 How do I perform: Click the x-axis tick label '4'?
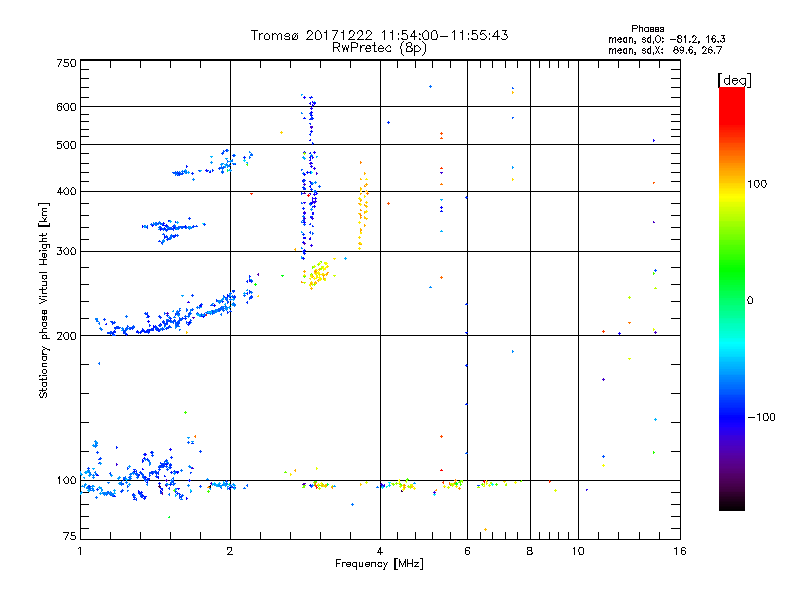tap(380, 551)
